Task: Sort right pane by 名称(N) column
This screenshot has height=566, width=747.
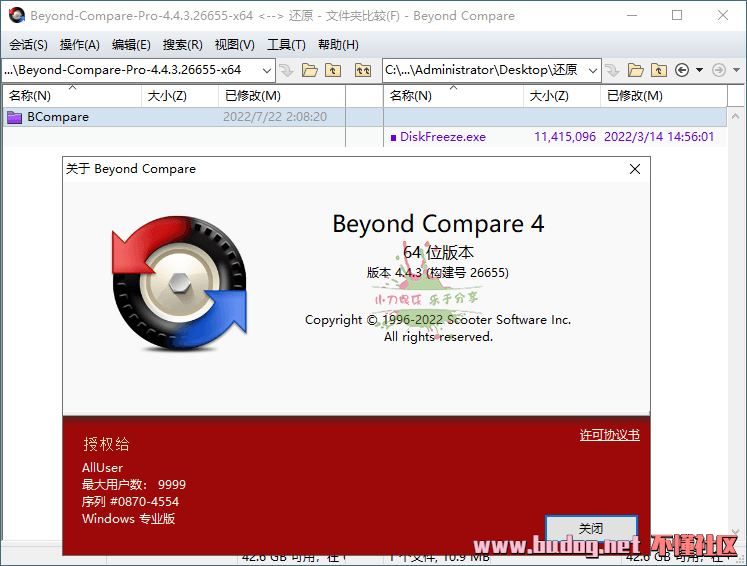Action: [454, 96]
